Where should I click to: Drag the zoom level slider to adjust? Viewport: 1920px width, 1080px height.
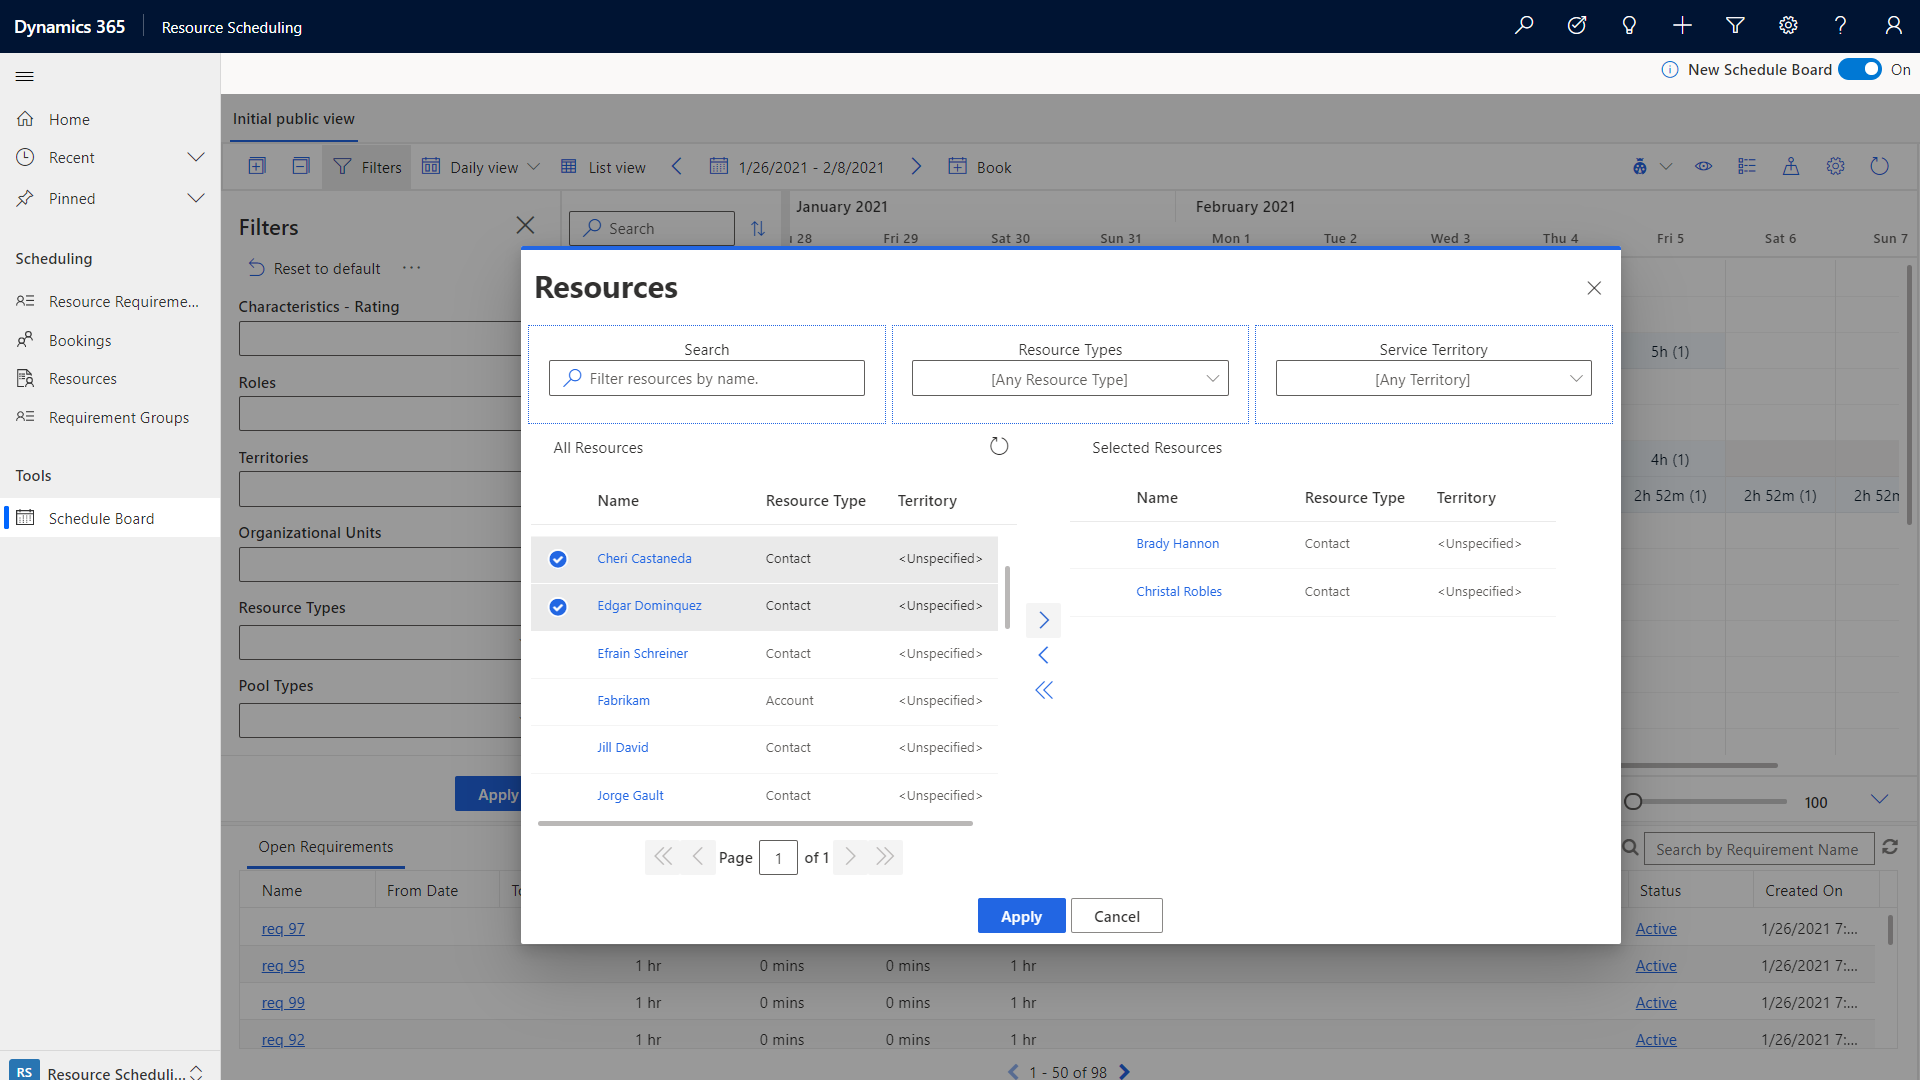[x=1631, y=802]
